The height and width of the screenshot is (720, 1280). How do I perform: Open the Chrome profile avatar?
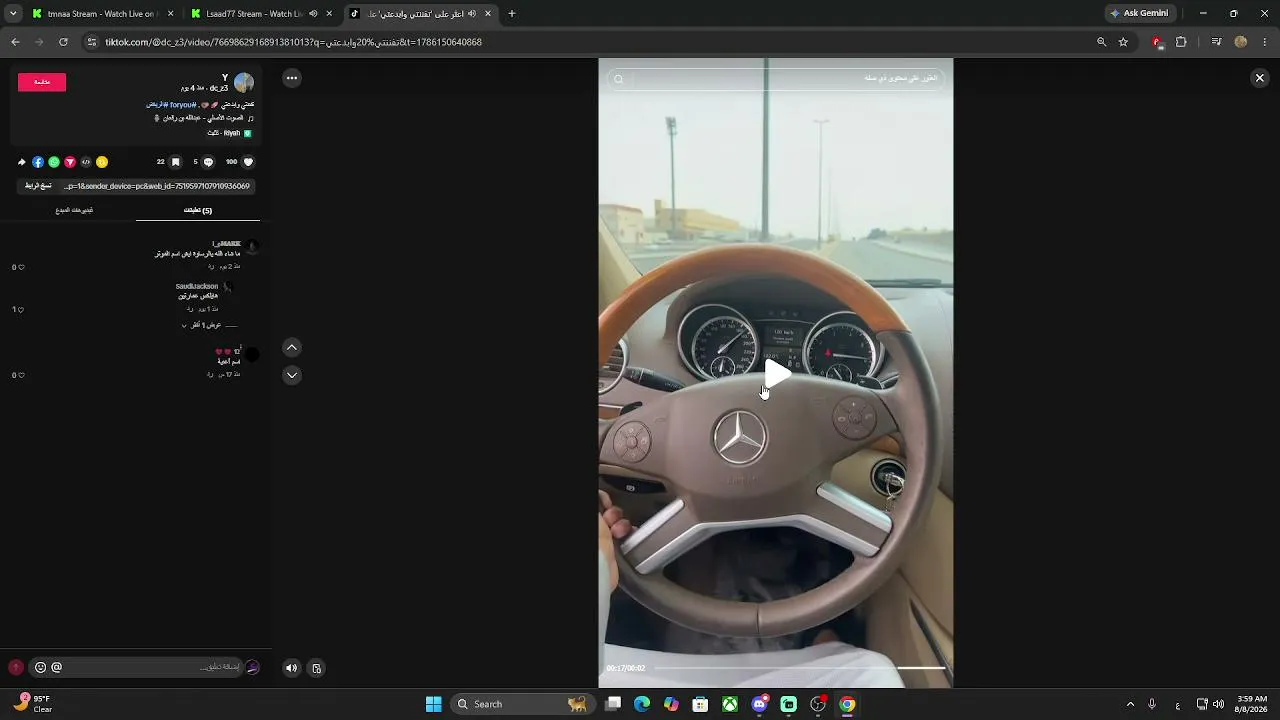click(x=1241, y=42)
